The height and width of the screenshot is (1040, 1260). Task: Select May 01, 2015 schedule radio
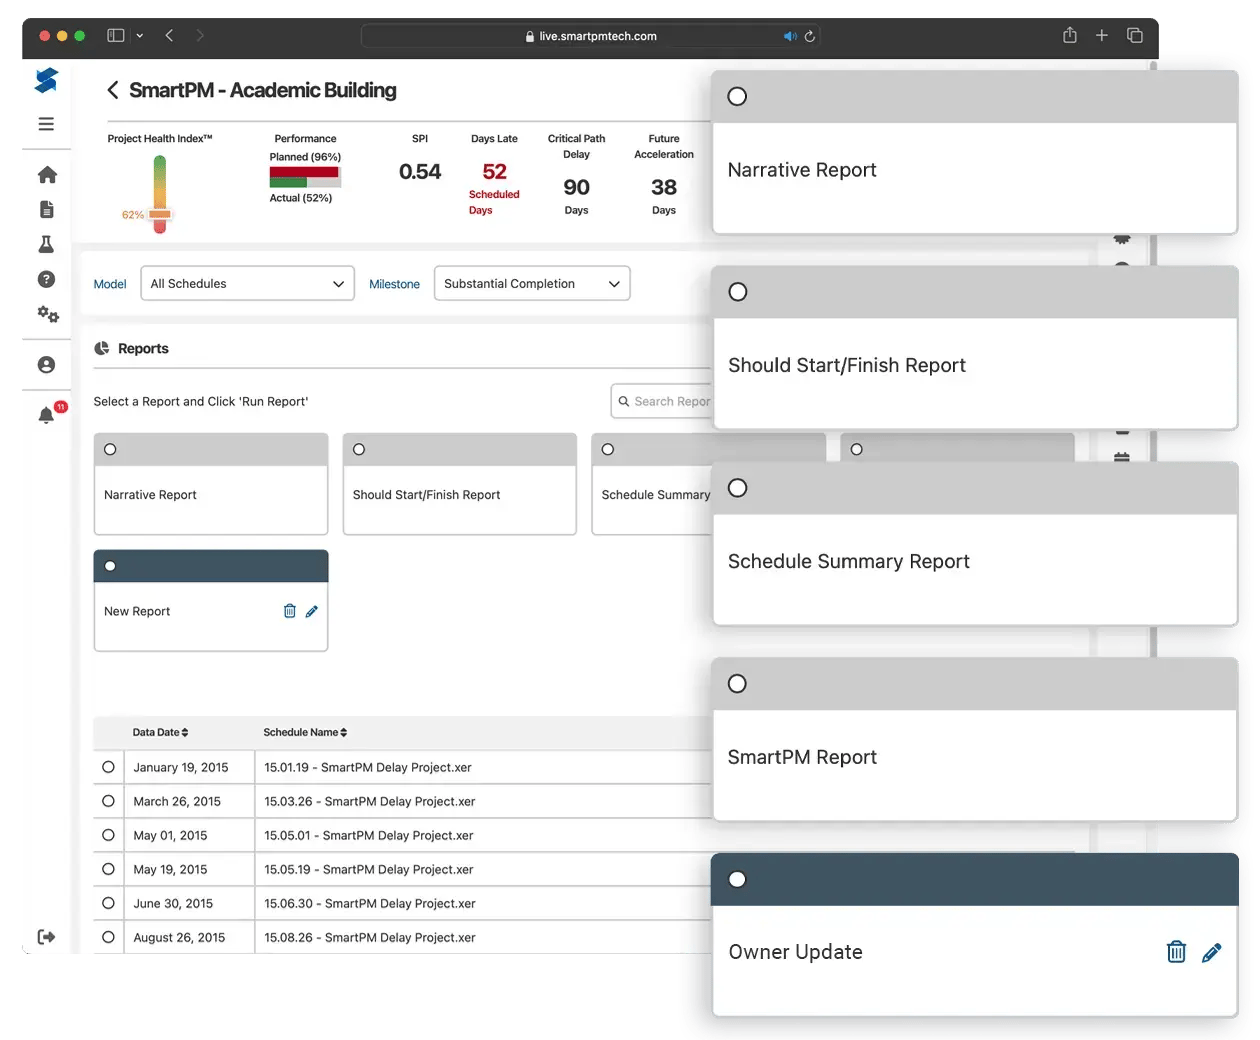[x=108, y=835]
